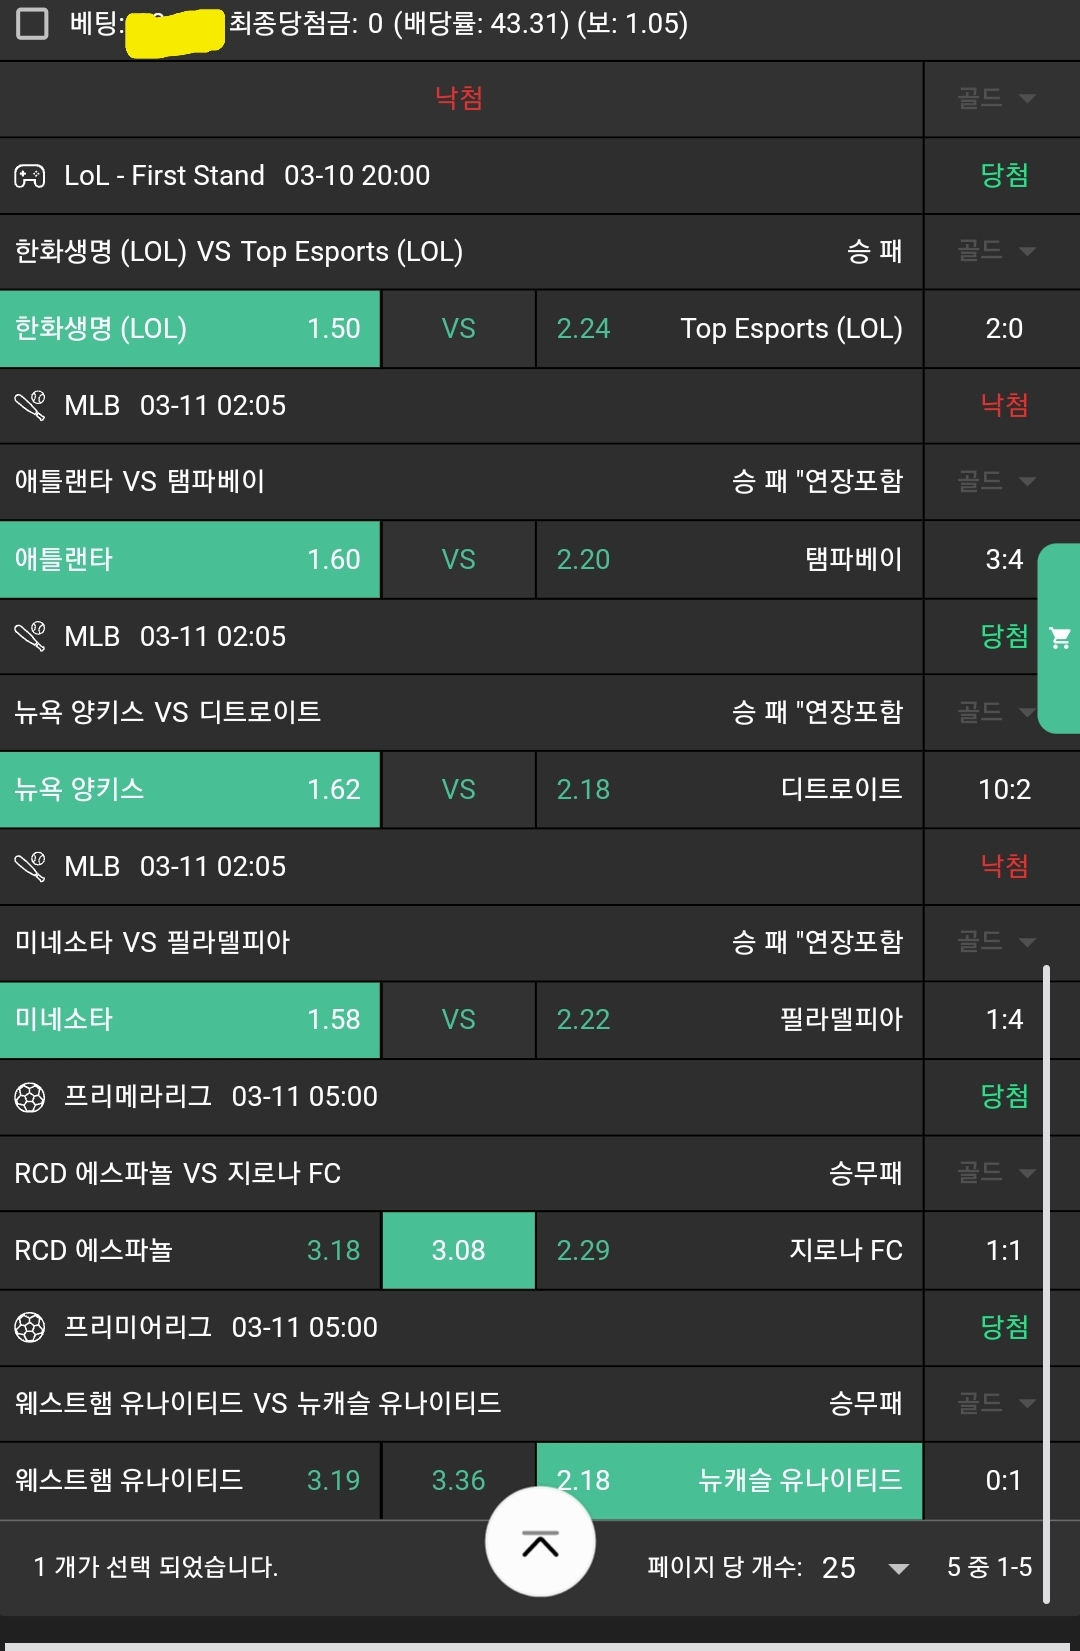Image resolution: width=1080 pixels, height=1651 pixels.
Task: Click the 3.08 draw odds cell
Action: click(458, 1251)
